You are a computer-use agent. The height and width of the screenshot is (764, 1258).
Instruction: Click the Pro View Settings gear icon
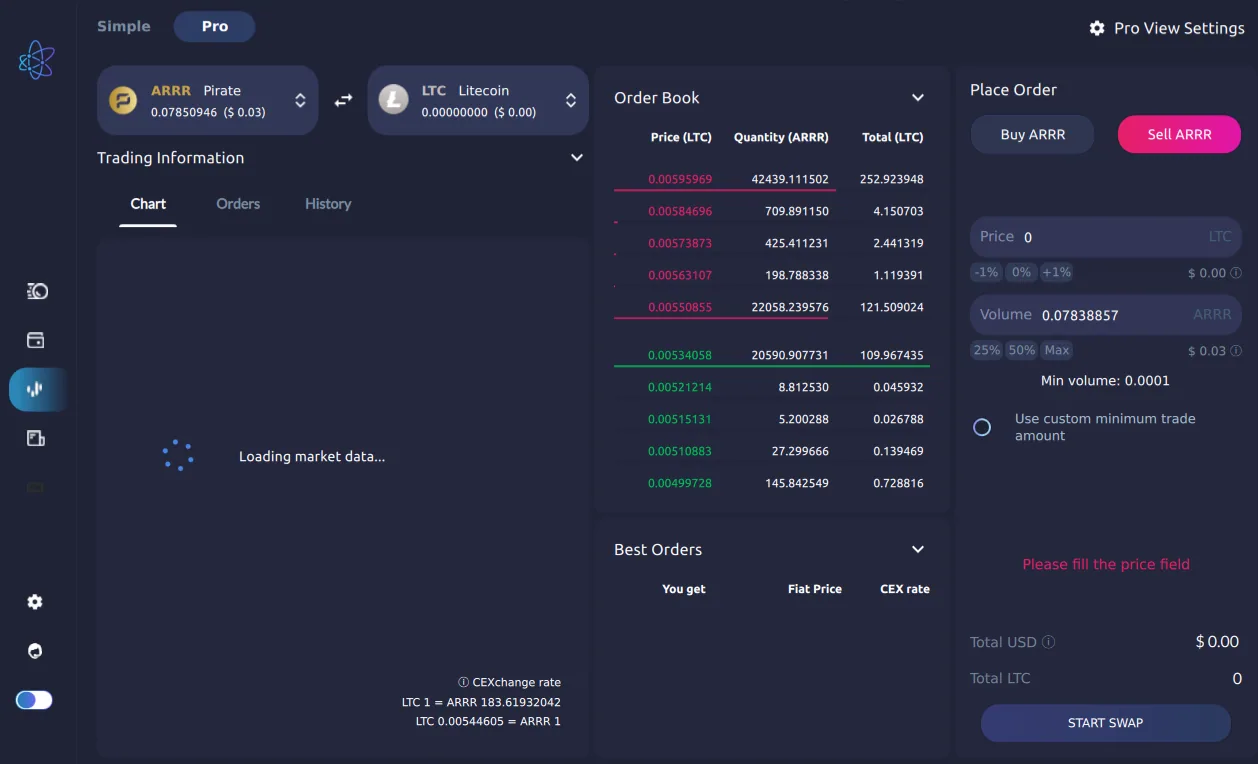tap(1097, 28)
